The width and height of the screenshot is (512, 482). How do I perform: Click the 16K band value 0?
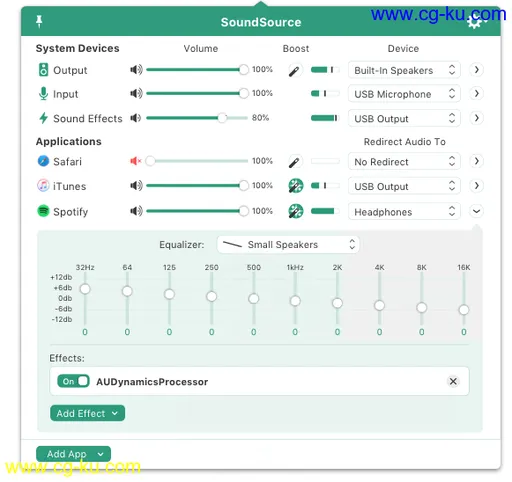click(x=464, y=332)
